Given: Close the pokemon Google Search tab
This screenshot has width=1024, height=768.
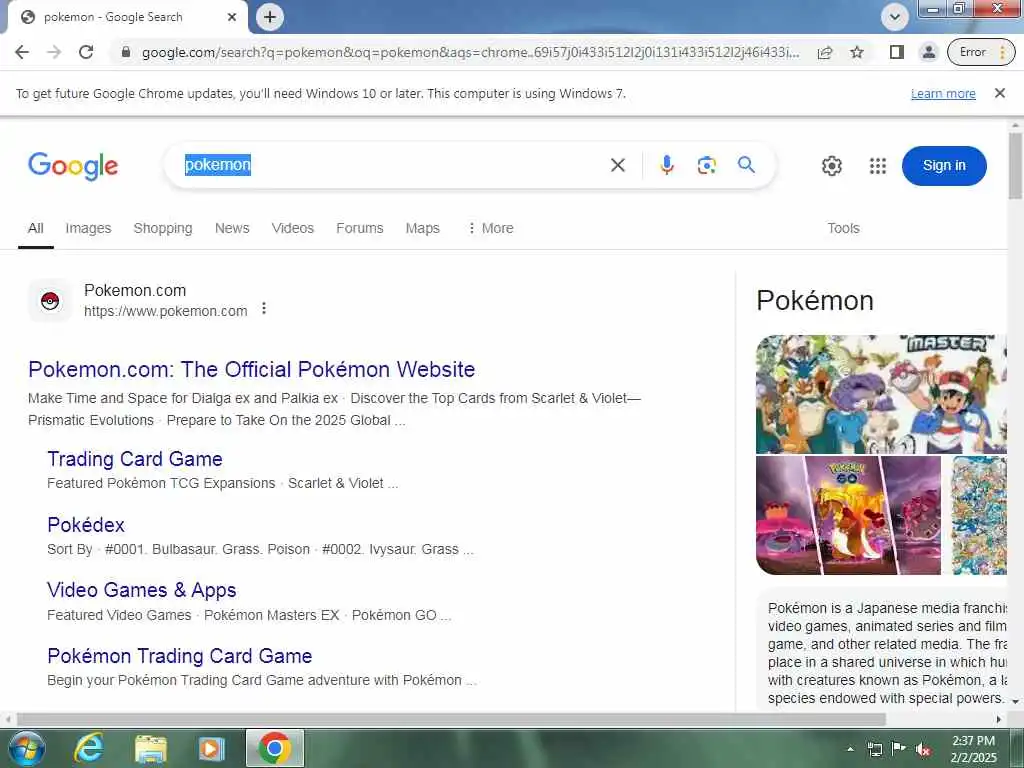Looking at the screenshot, I should point(232,17).
